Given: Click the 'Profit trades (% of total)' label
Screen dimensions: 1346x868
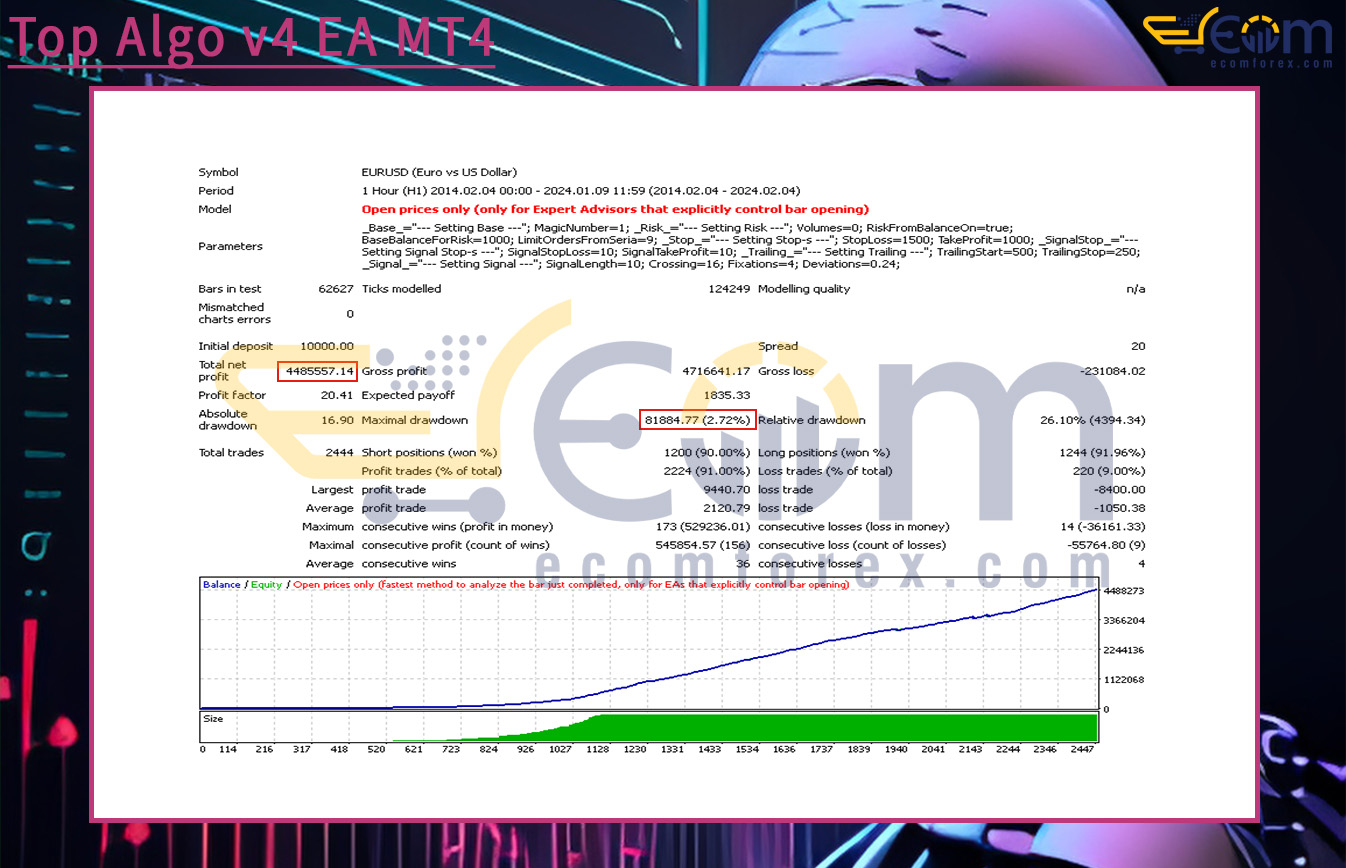Looking at the screenshot, I should coord(432,471).
